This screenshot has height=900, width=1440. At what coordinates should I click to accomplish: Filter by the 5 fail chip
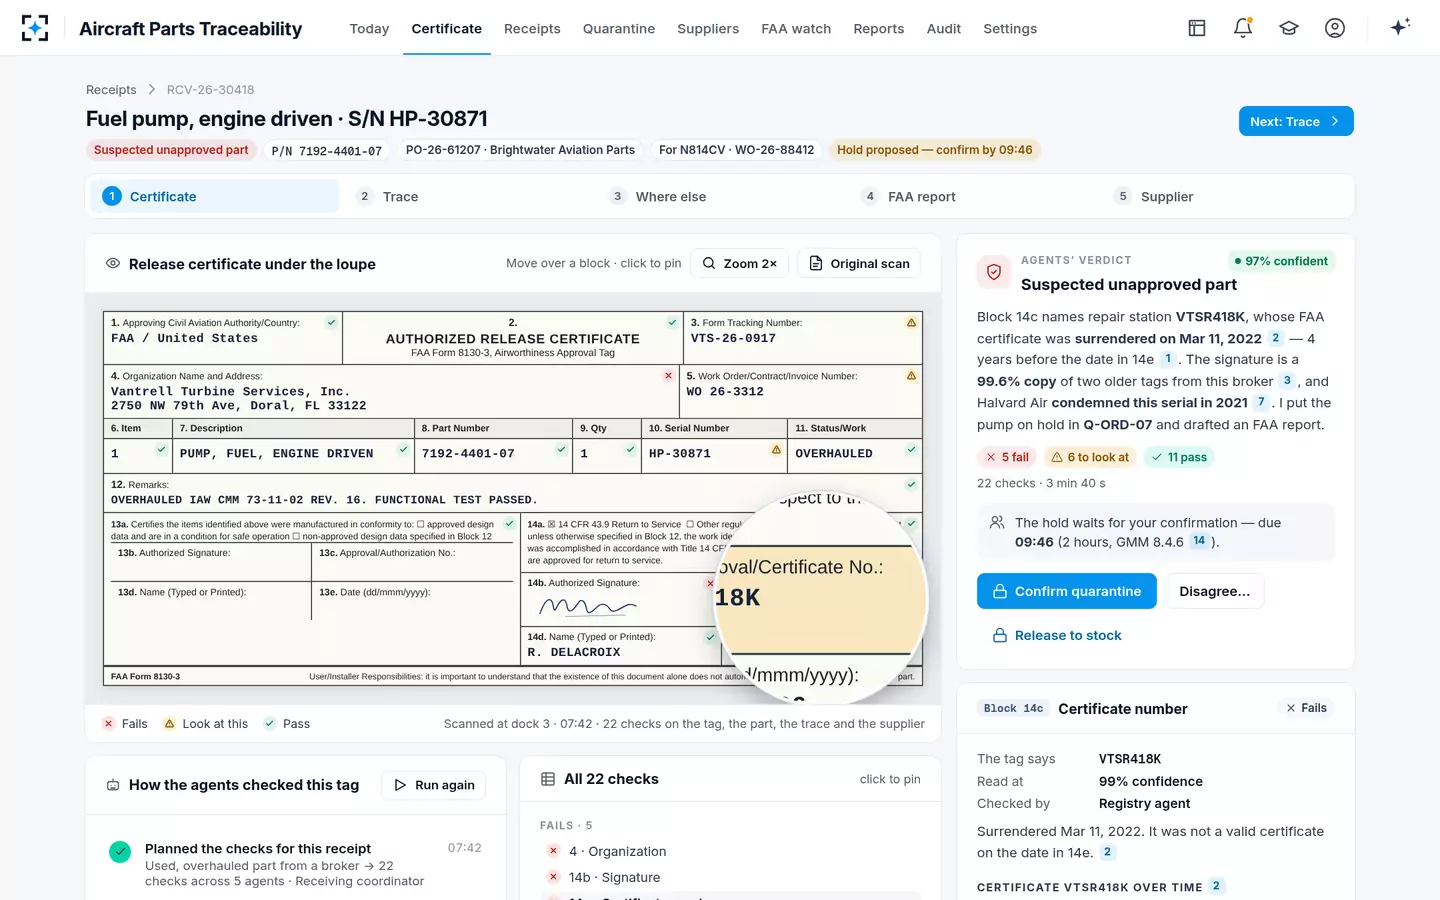(x=1007, y=457)
